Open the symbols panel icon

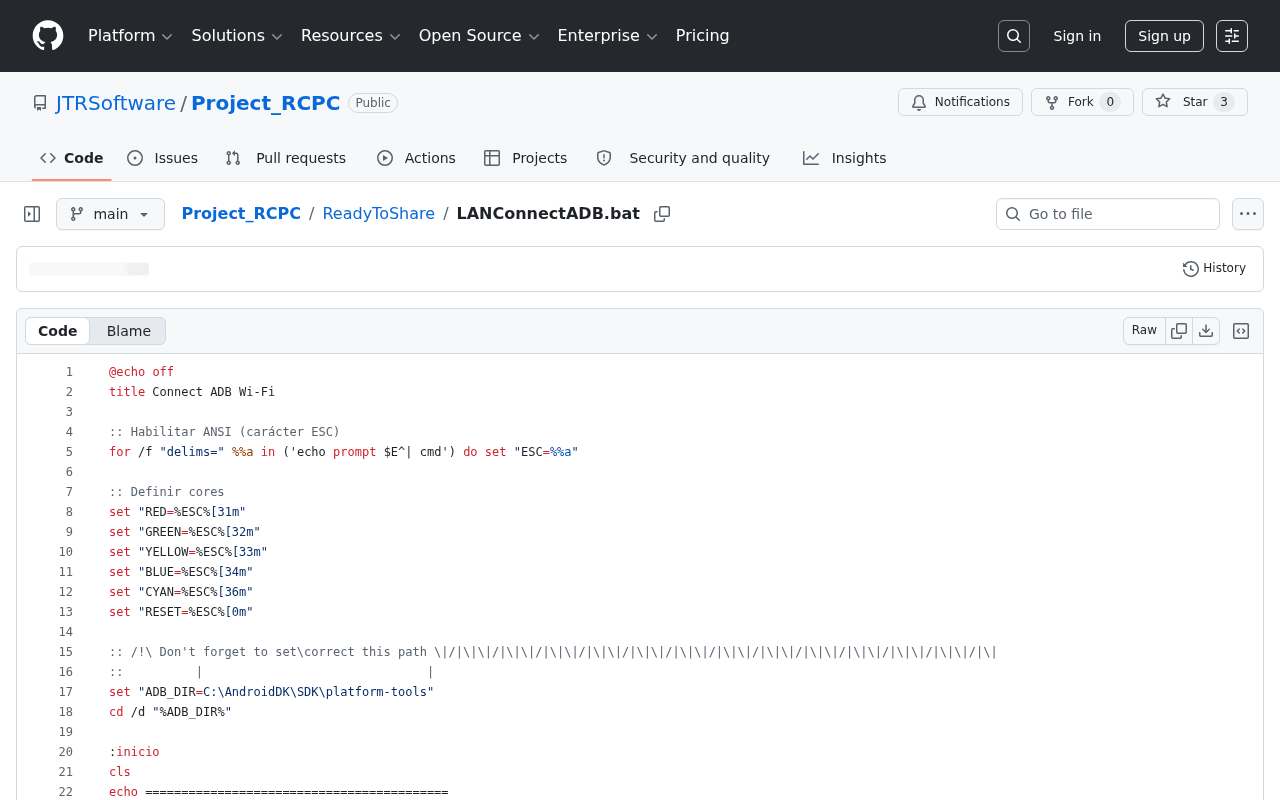coord(1241,331)
